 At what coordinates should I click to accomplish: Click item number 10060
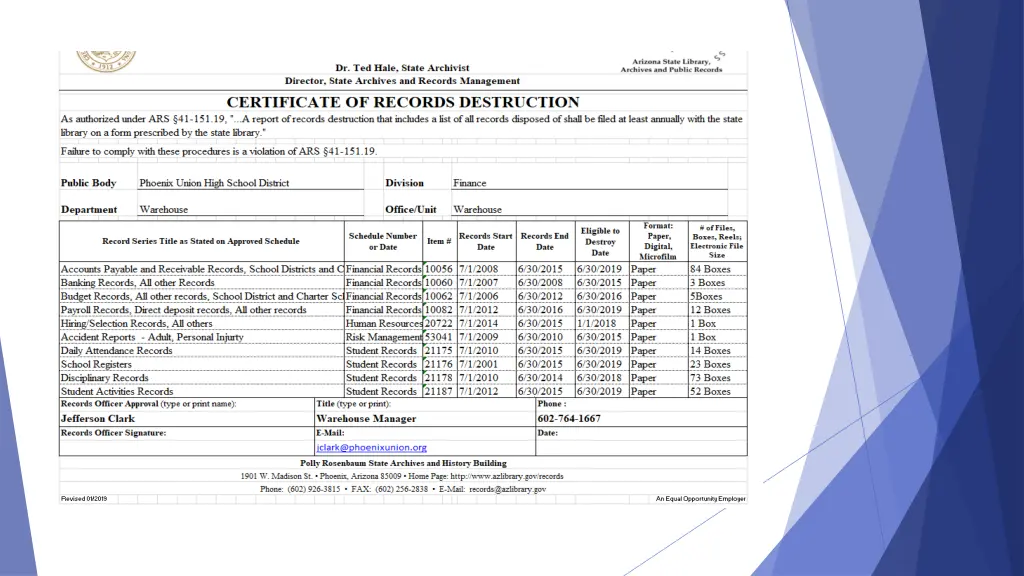438,283
